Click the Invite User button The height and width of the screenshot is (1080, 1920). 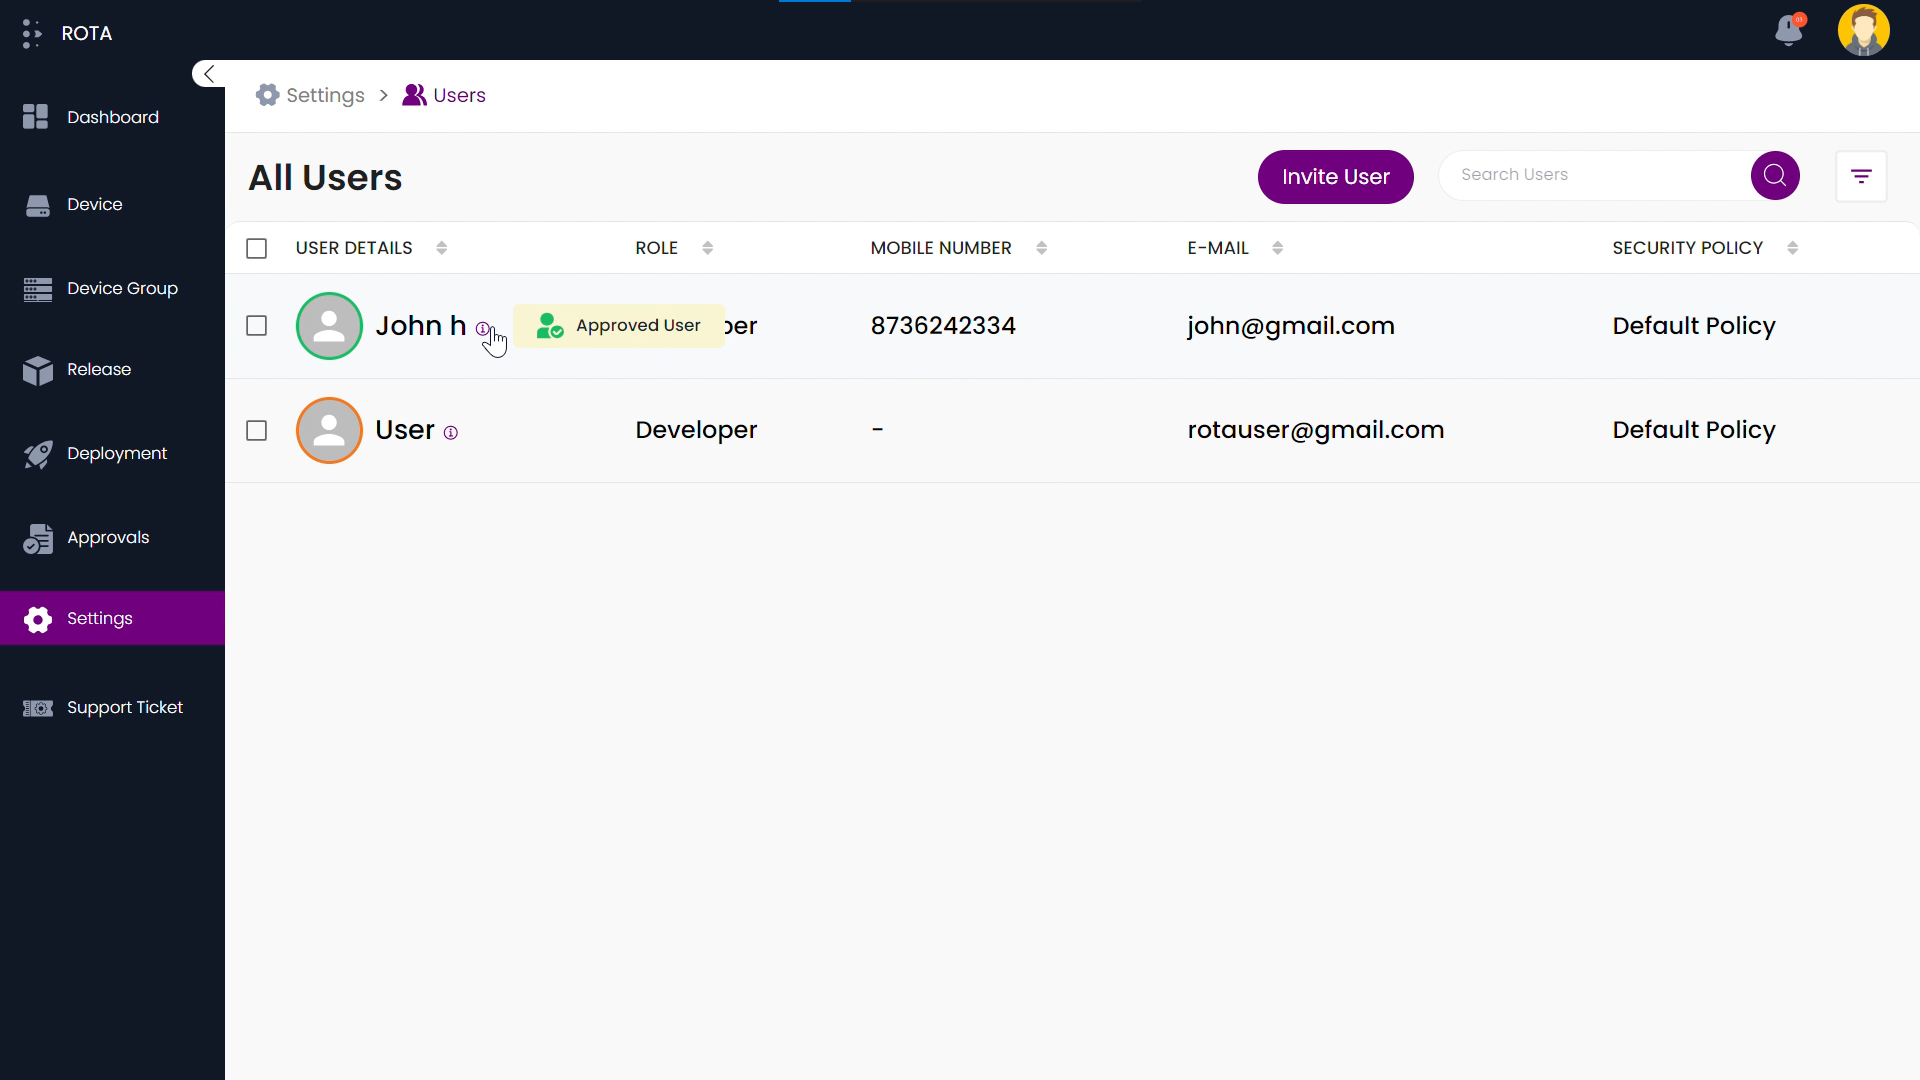tap(1335, 175)
